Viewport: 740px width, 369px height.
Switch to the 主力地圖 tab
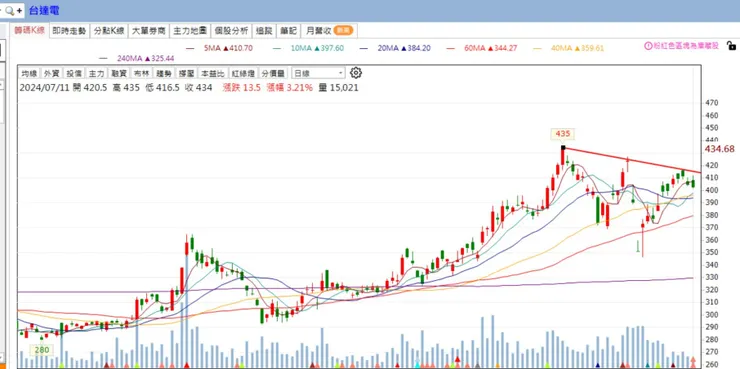(x=190, y=31)
